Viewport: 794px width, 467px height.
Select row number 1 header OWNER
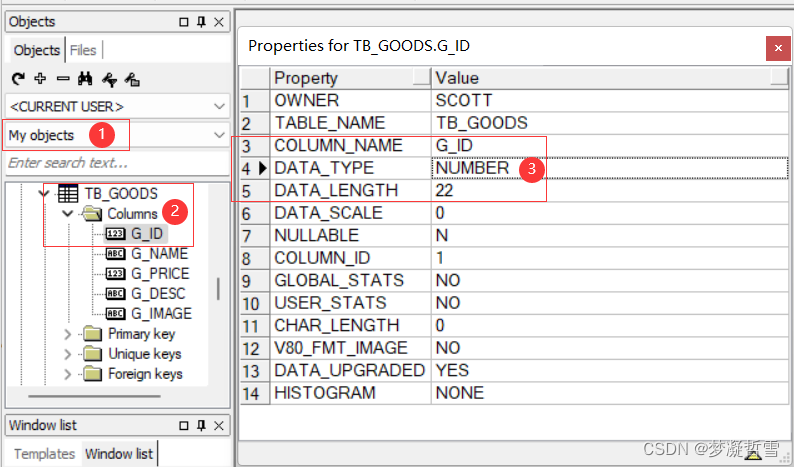[255, 101]
